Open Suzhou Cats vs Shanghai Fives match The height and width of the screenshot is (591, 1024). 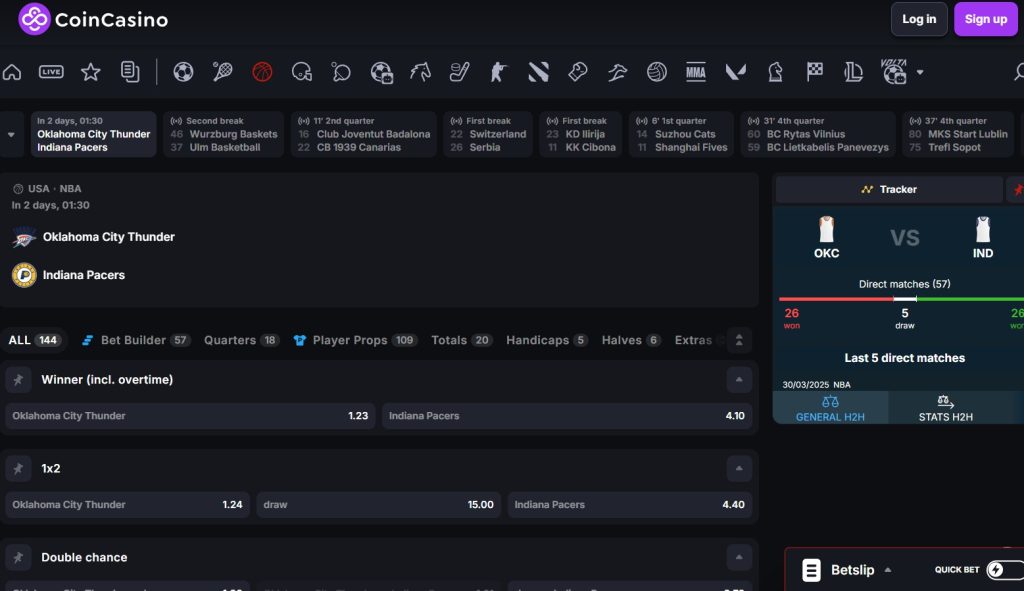681,135
